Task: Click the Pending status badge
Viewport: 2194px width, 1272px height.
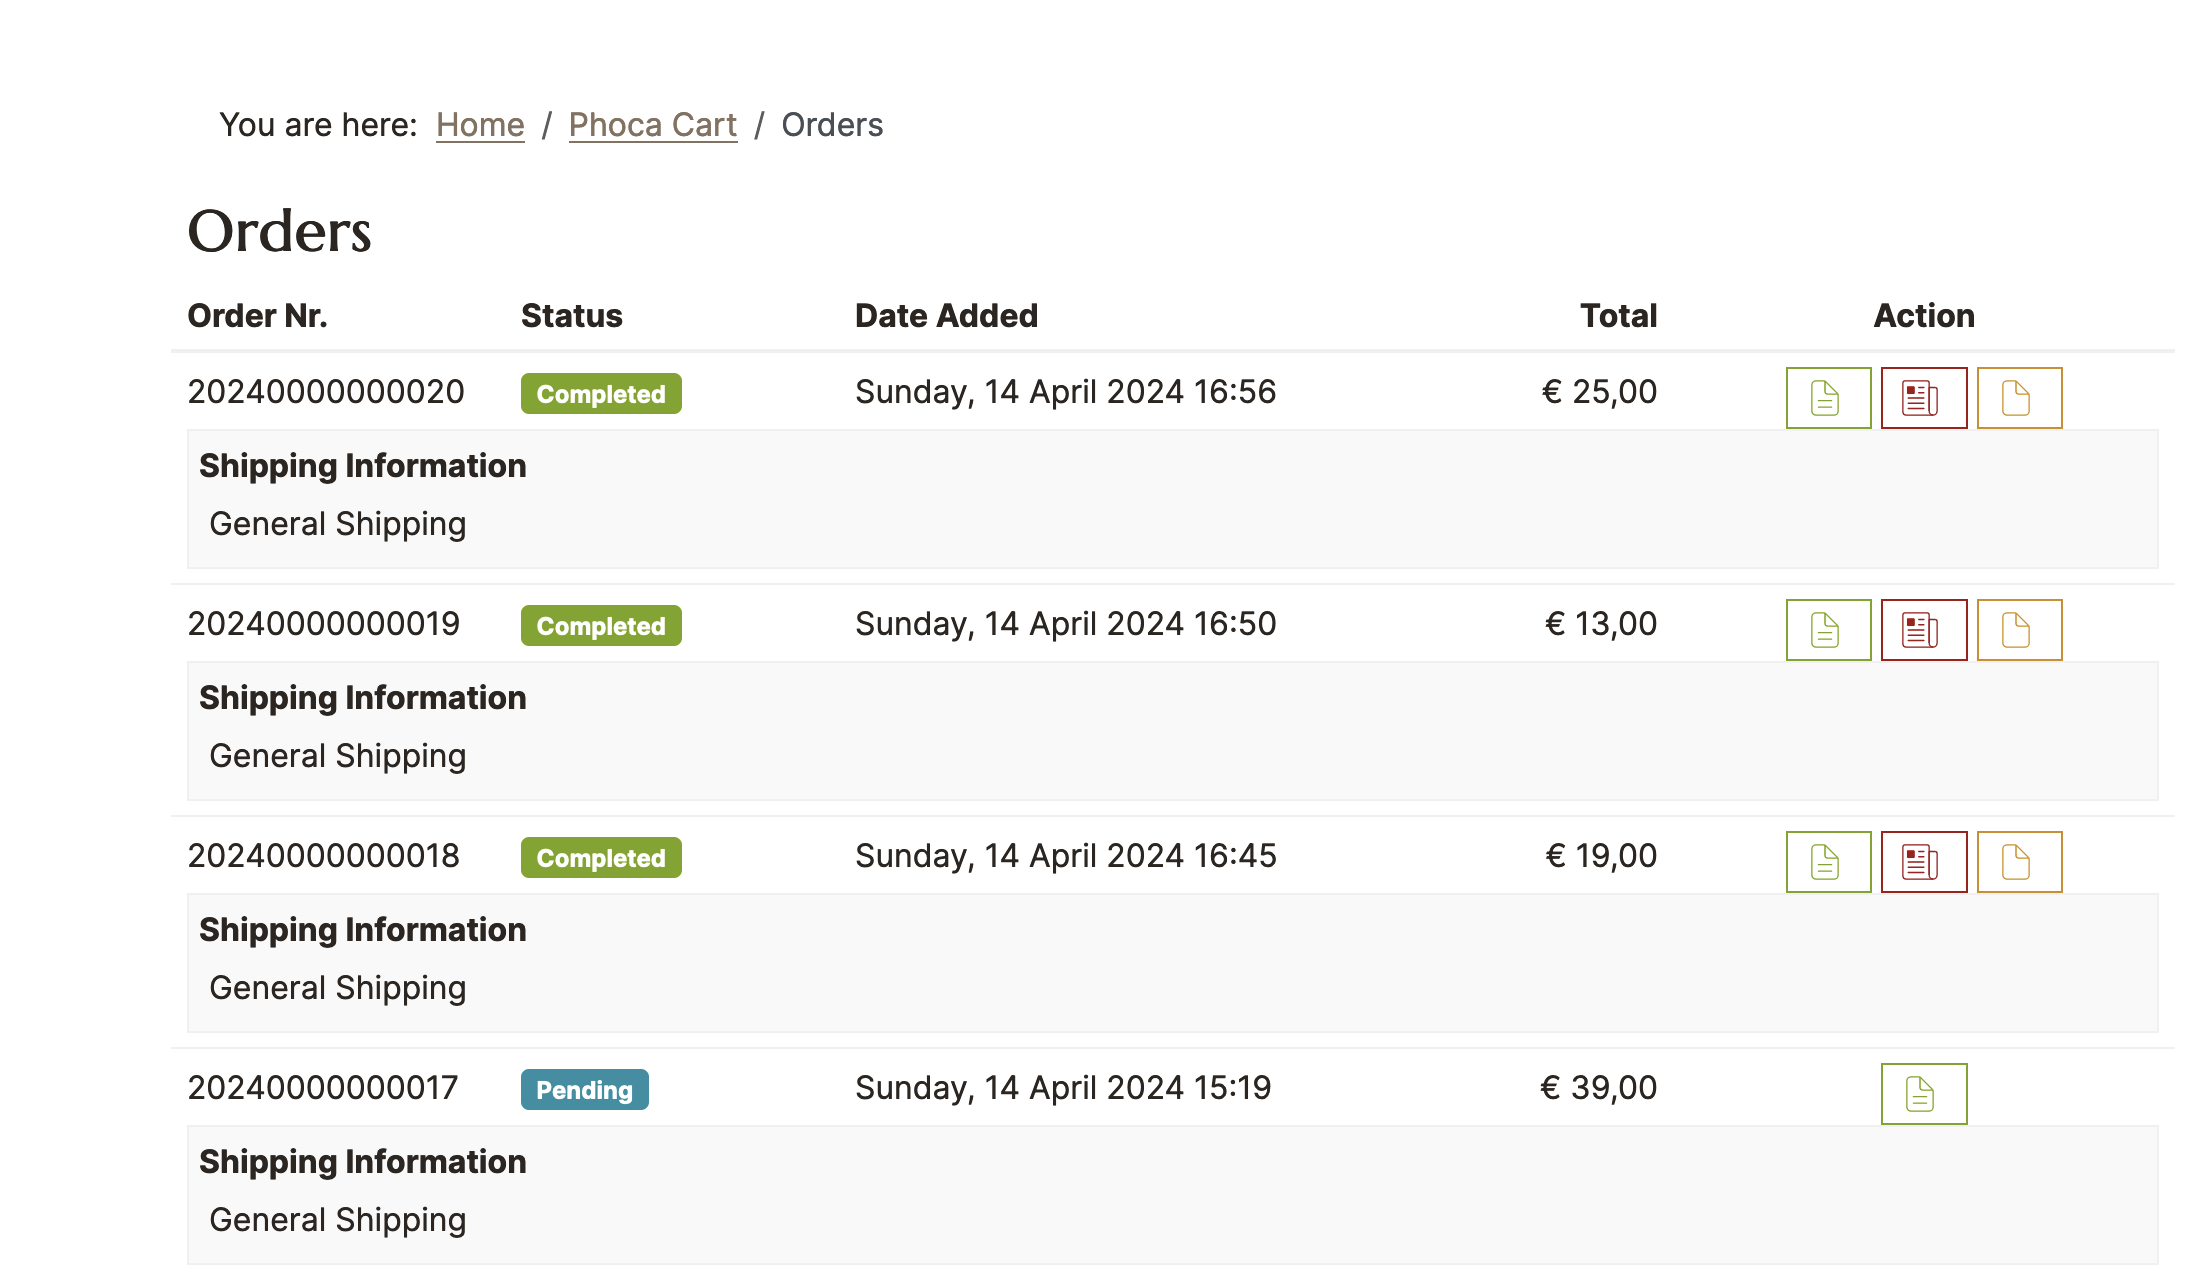Action: 584,1090
